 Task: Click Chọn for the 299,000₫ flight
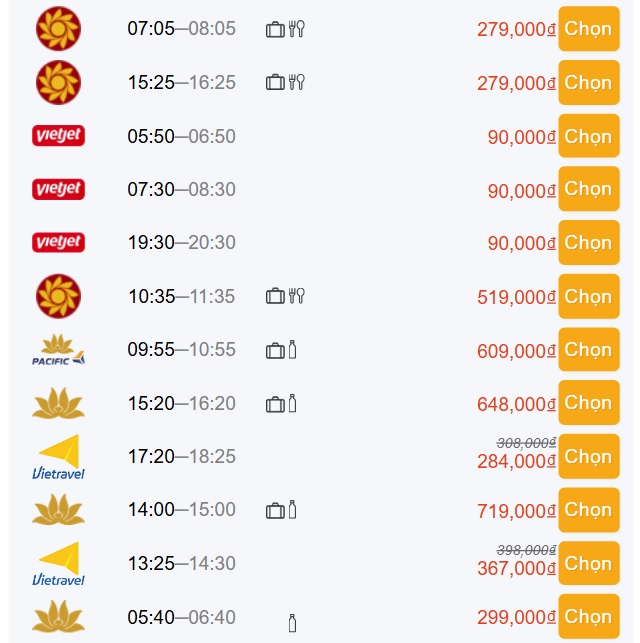click(x=587, y=617)
